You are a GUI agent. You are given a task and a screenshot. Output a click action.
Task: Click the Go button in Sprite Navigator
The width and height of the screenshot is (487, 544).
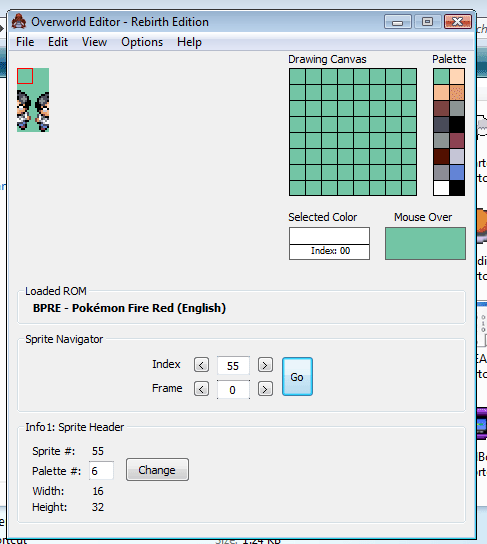coord(297,377)
